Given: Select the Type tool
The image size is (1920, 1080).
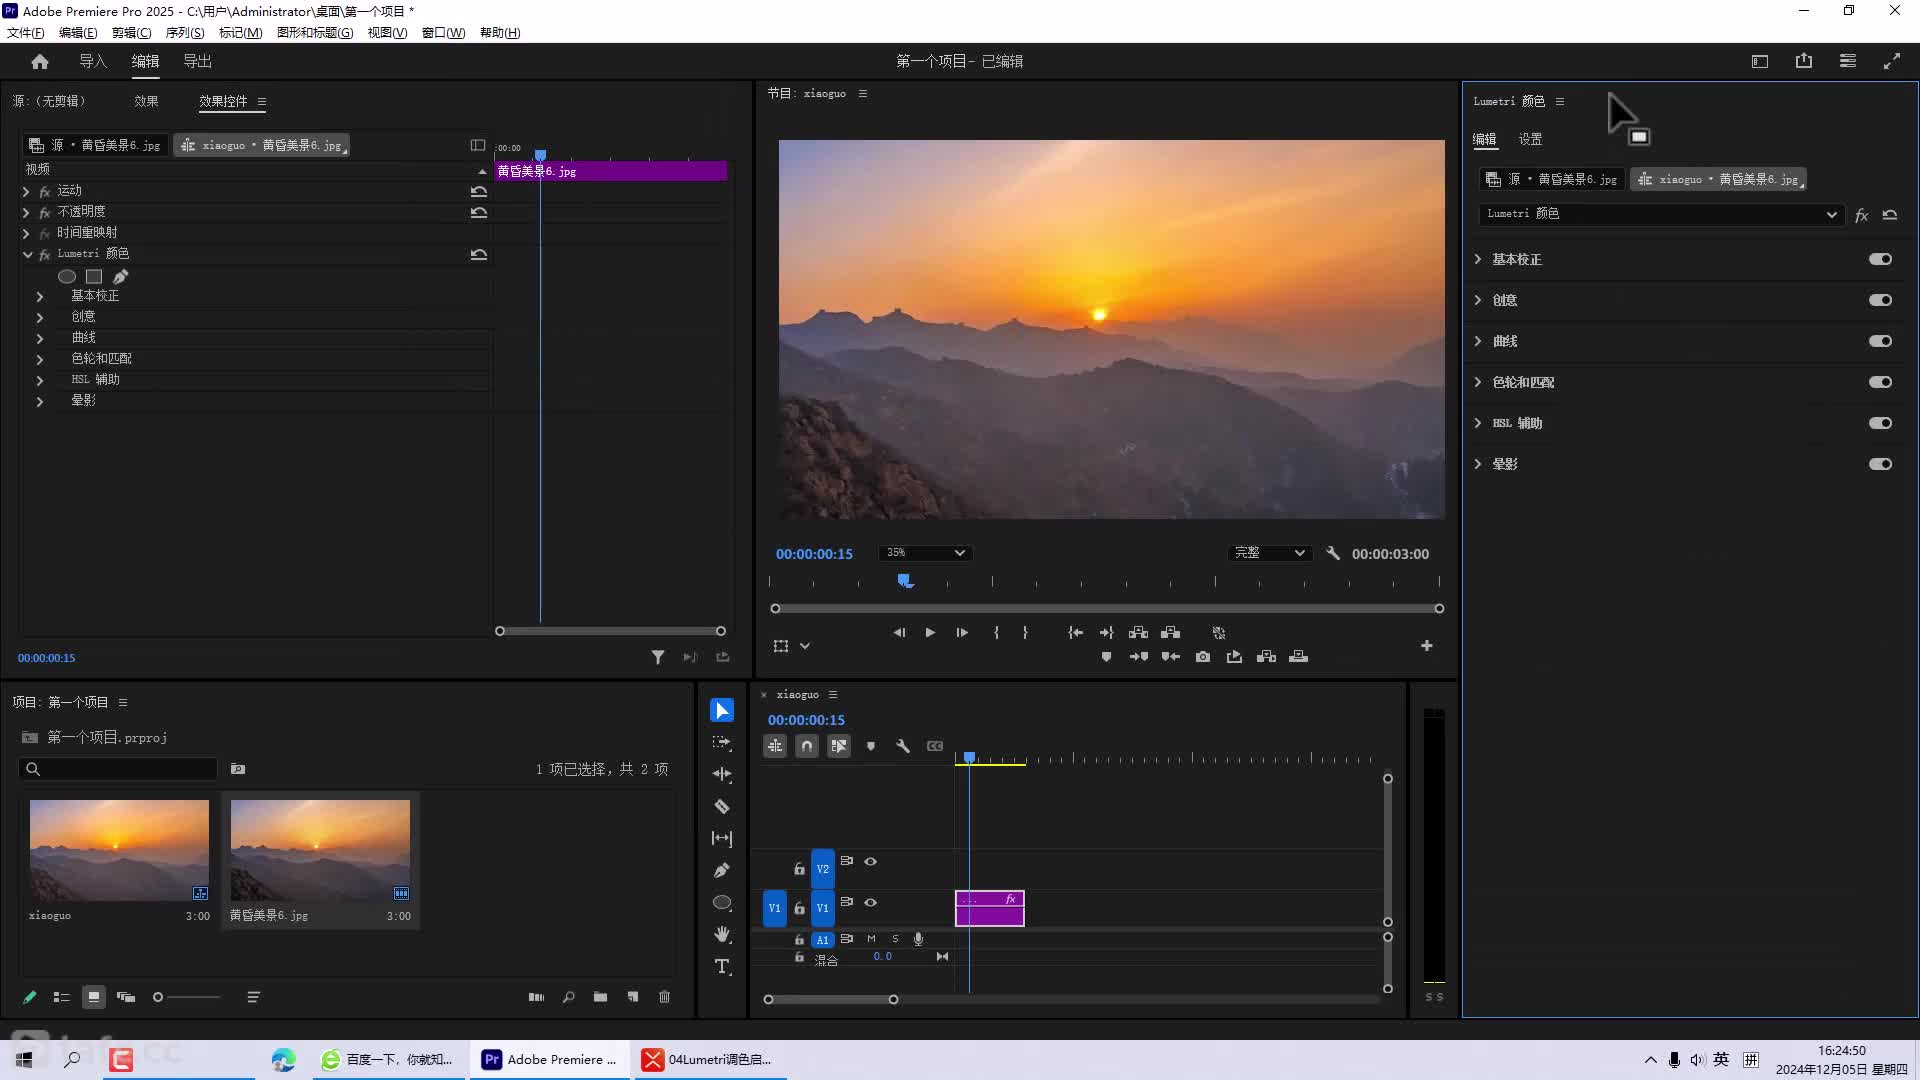Looking at the screenshot, I should pos(722,966).
